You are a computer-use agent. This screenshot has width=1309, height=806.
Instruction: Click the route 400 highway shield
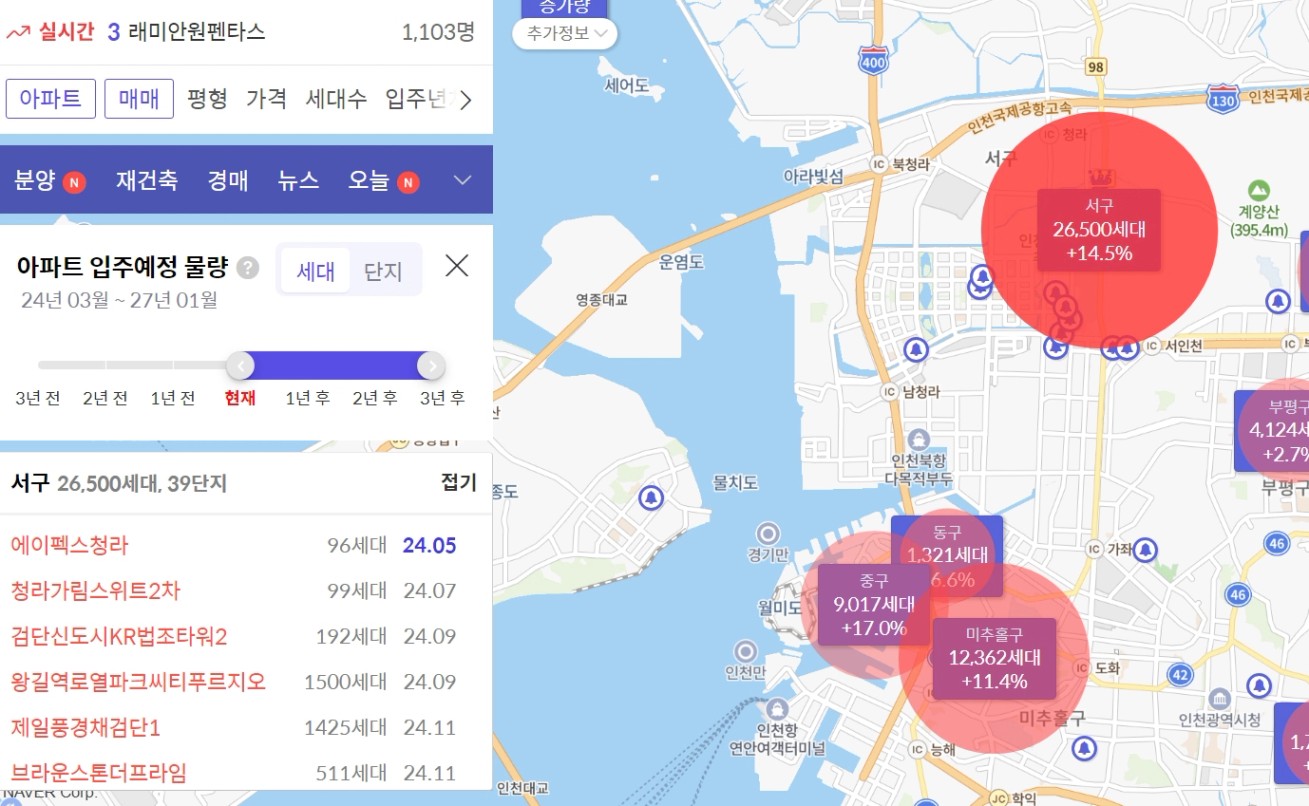(872, 59)
